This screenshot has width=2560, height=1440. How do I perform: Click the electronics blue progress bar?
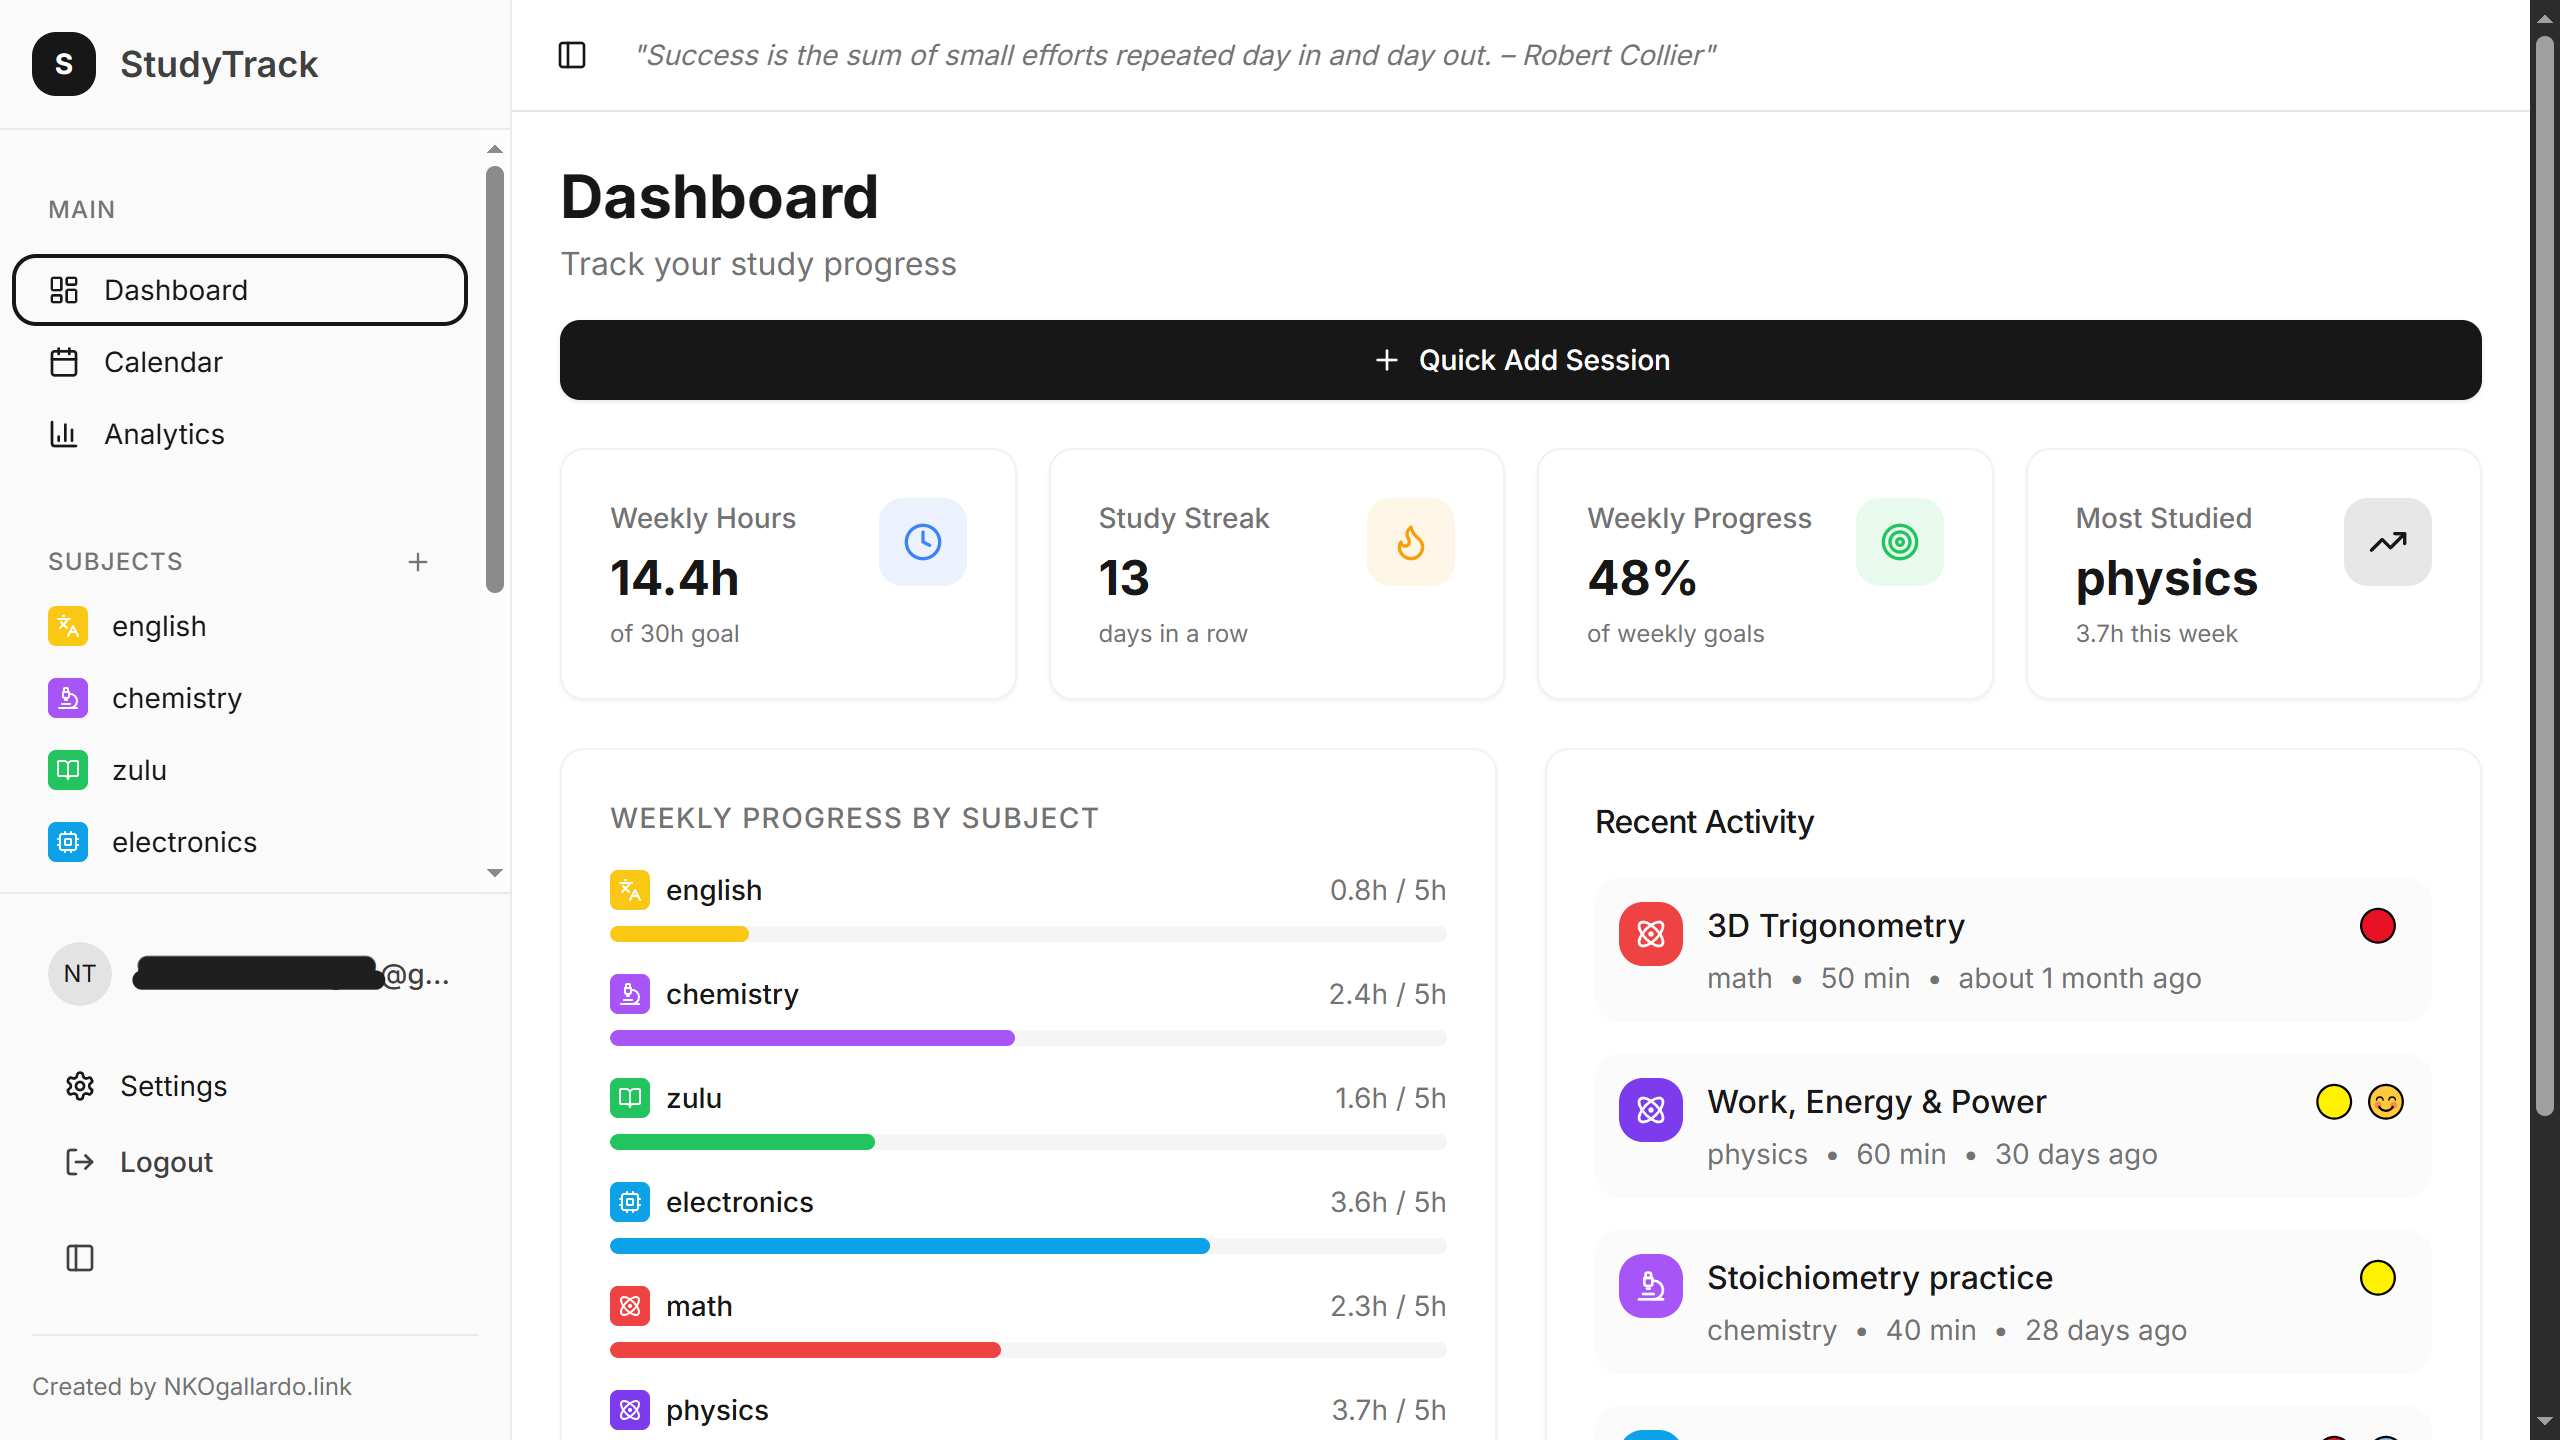coord(910,1246)
